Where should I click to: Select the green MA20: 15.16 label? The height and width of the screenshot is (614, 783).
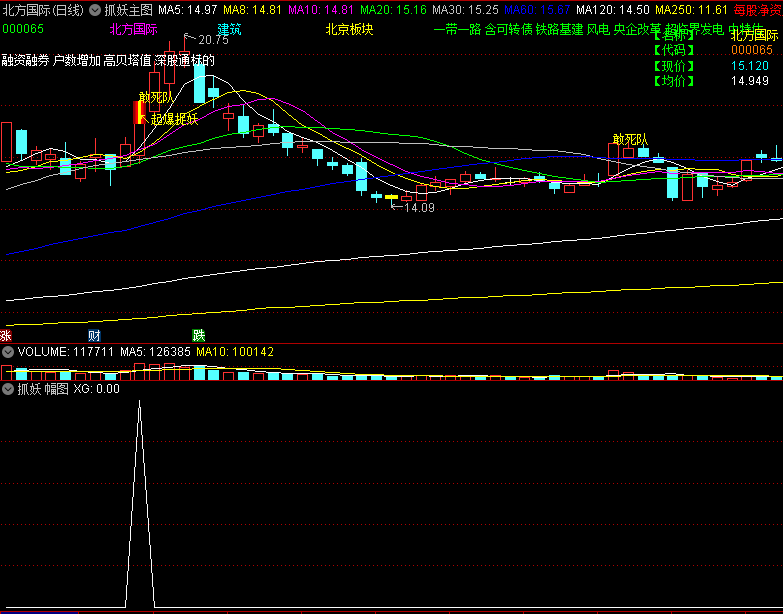[x=393, y=9]
